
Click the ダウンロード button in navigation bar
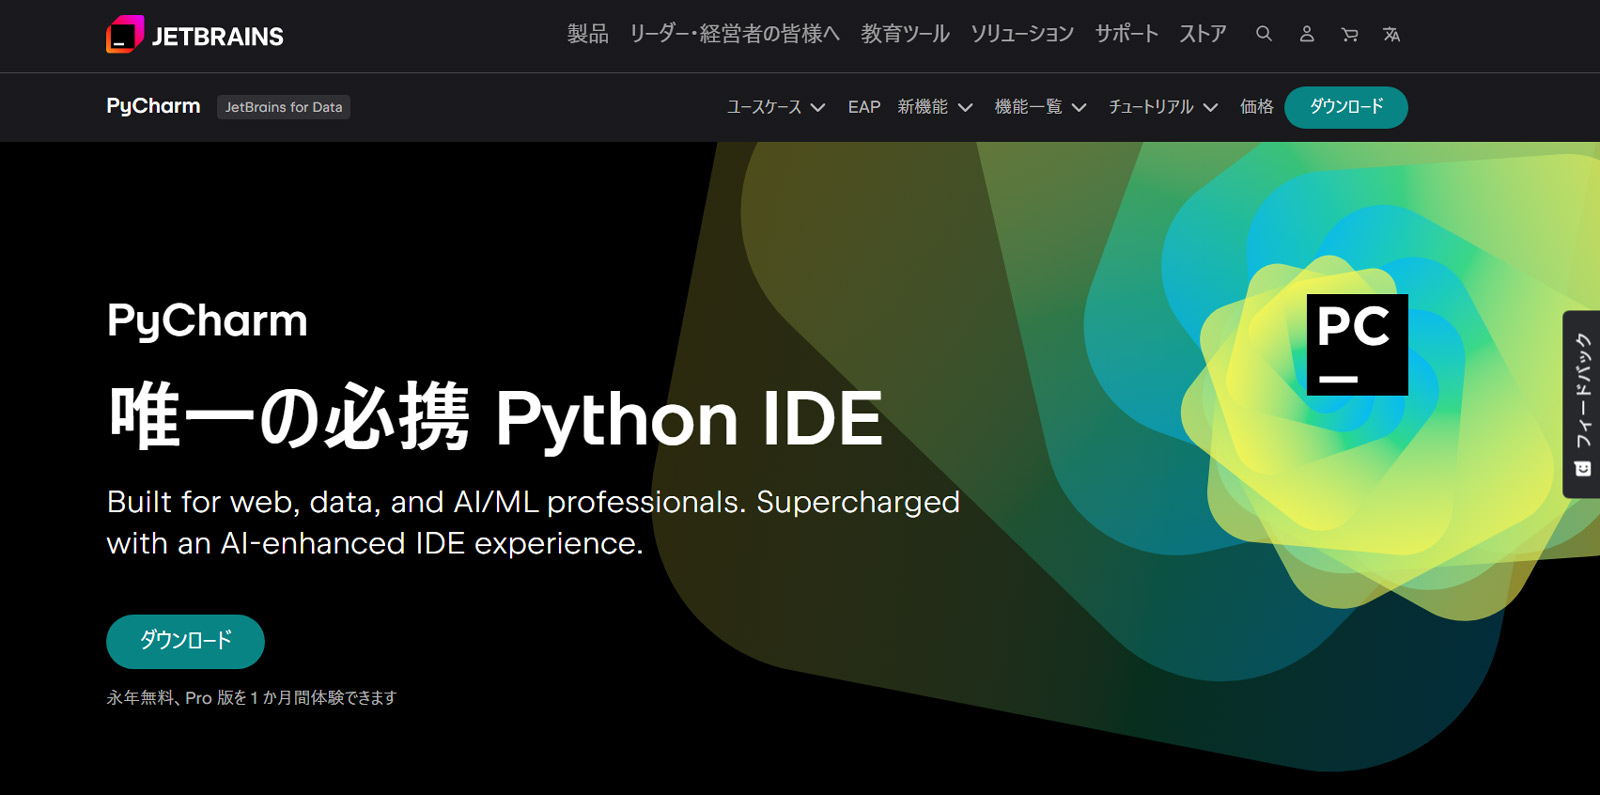(x=1346, y=107)
